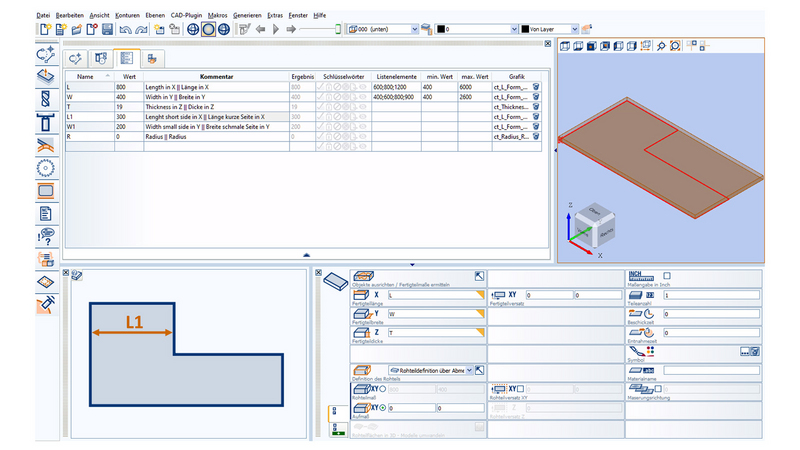
Task: Select the saw blade icon in sidebar
Action: pyautogui.click(x=45, y=168)
